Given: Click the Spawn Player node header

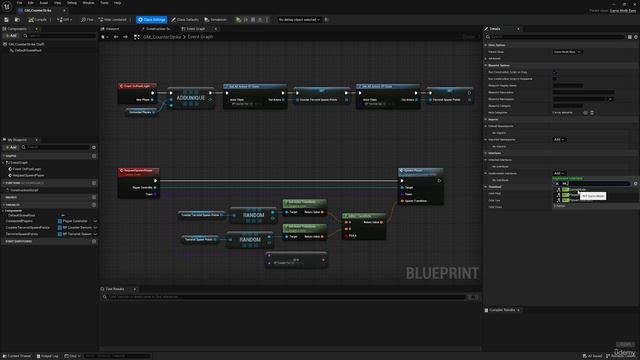Looking at the screenshot, I should click(420, 171).
